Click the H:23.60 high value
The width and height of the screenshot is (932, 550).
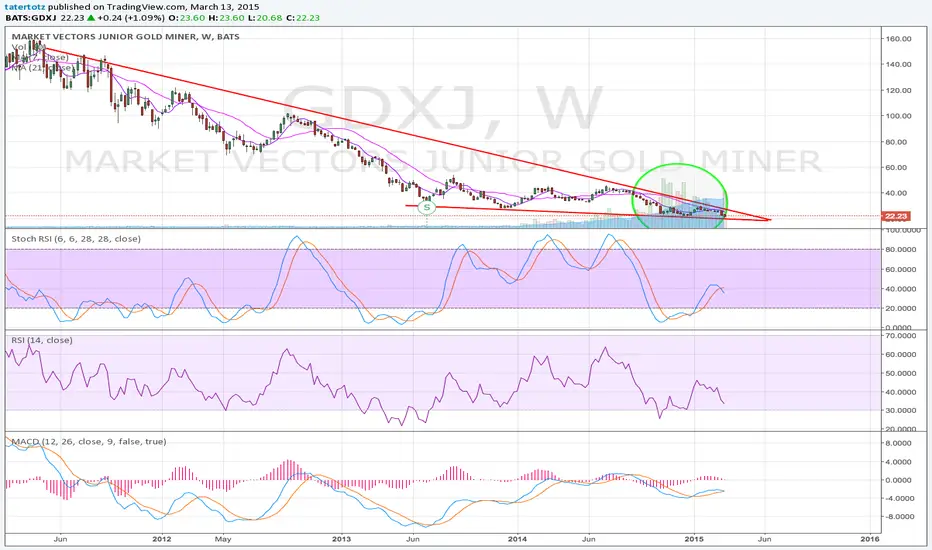coord(226,18)
